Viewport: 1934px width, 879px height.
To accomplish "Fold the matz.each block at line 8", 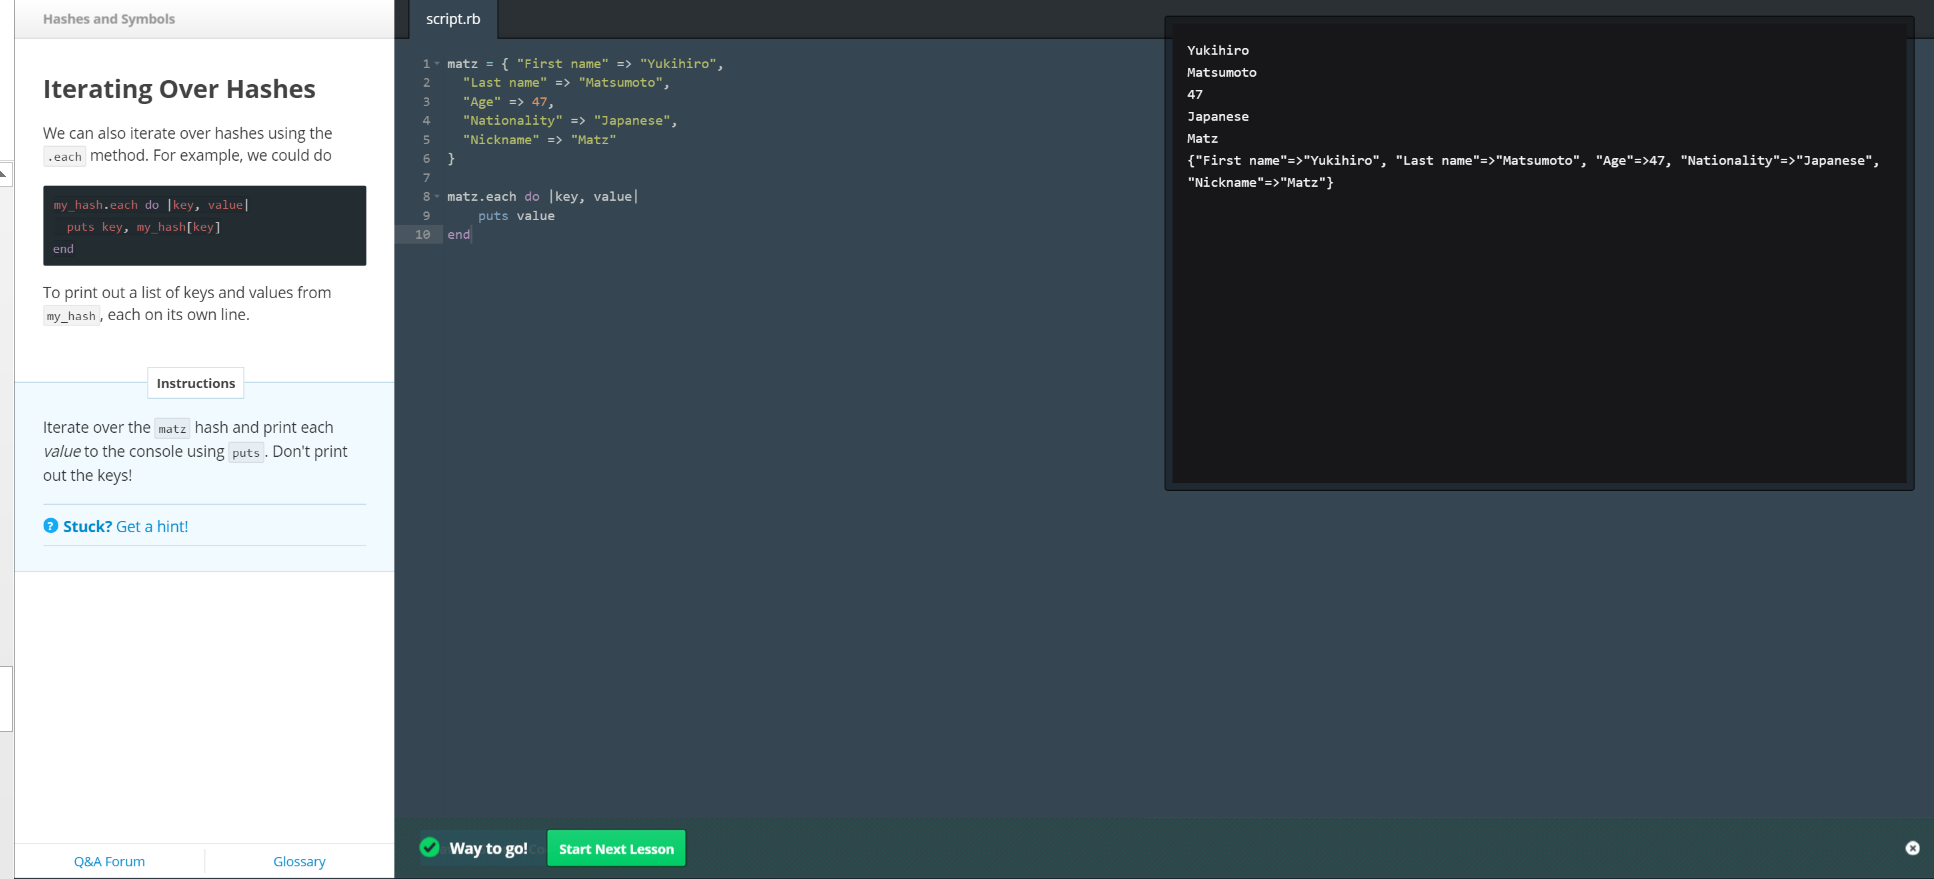I will [437, 197].
